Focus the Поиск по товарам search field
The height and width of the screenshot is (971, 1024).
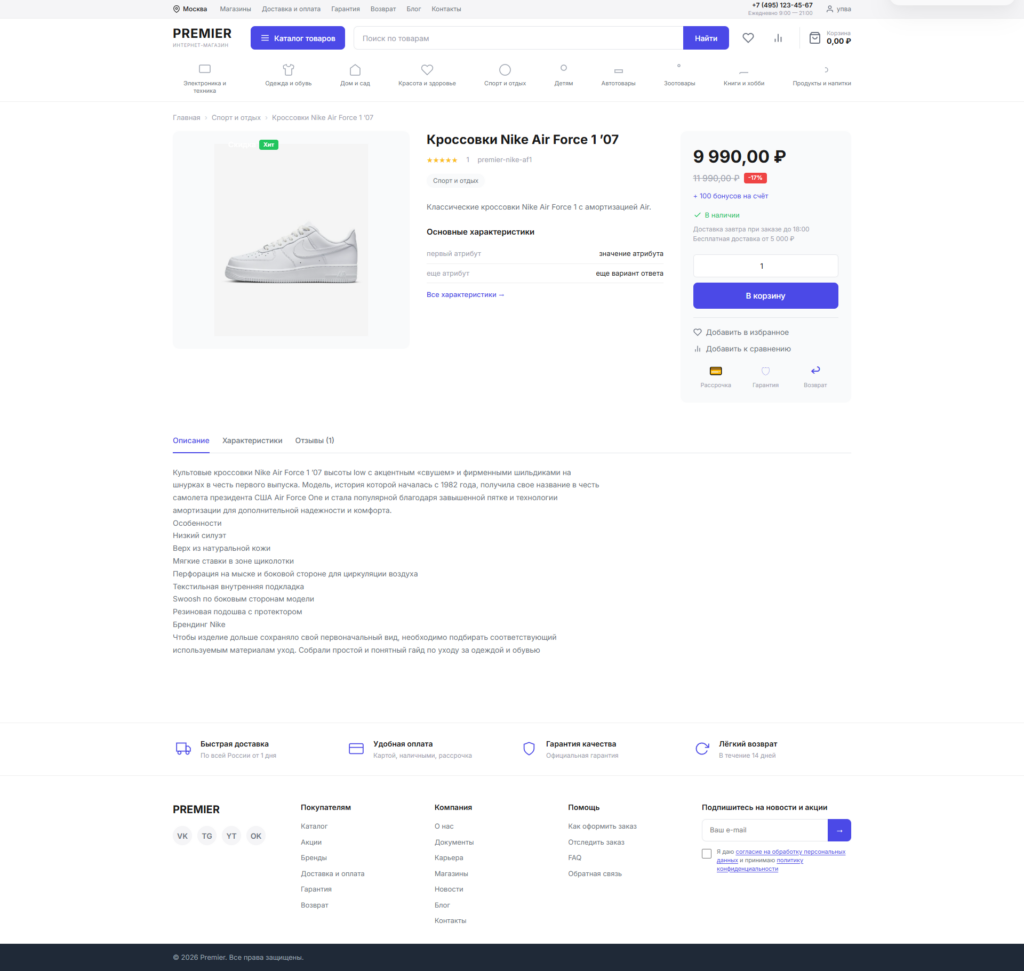519,38
